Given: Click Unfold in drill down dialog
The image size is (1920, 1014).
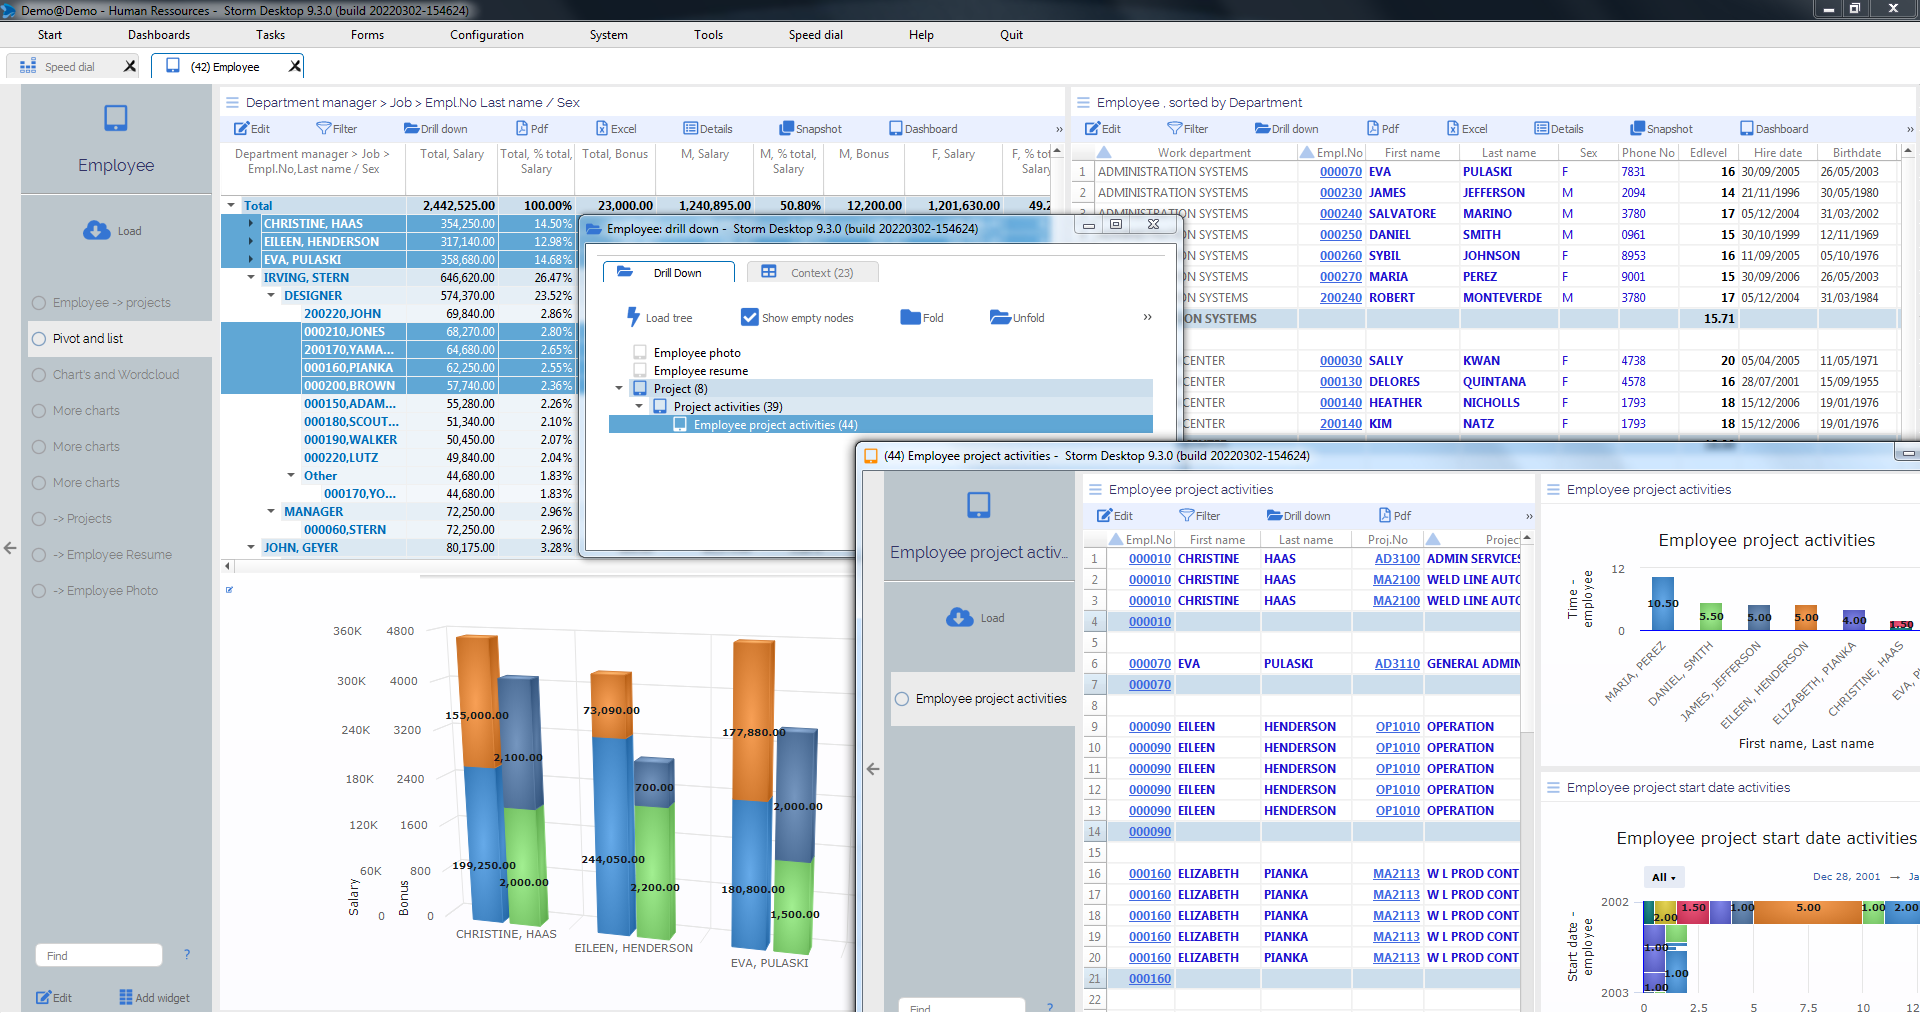Looking at the screenshot, I should coord(1017,318).
